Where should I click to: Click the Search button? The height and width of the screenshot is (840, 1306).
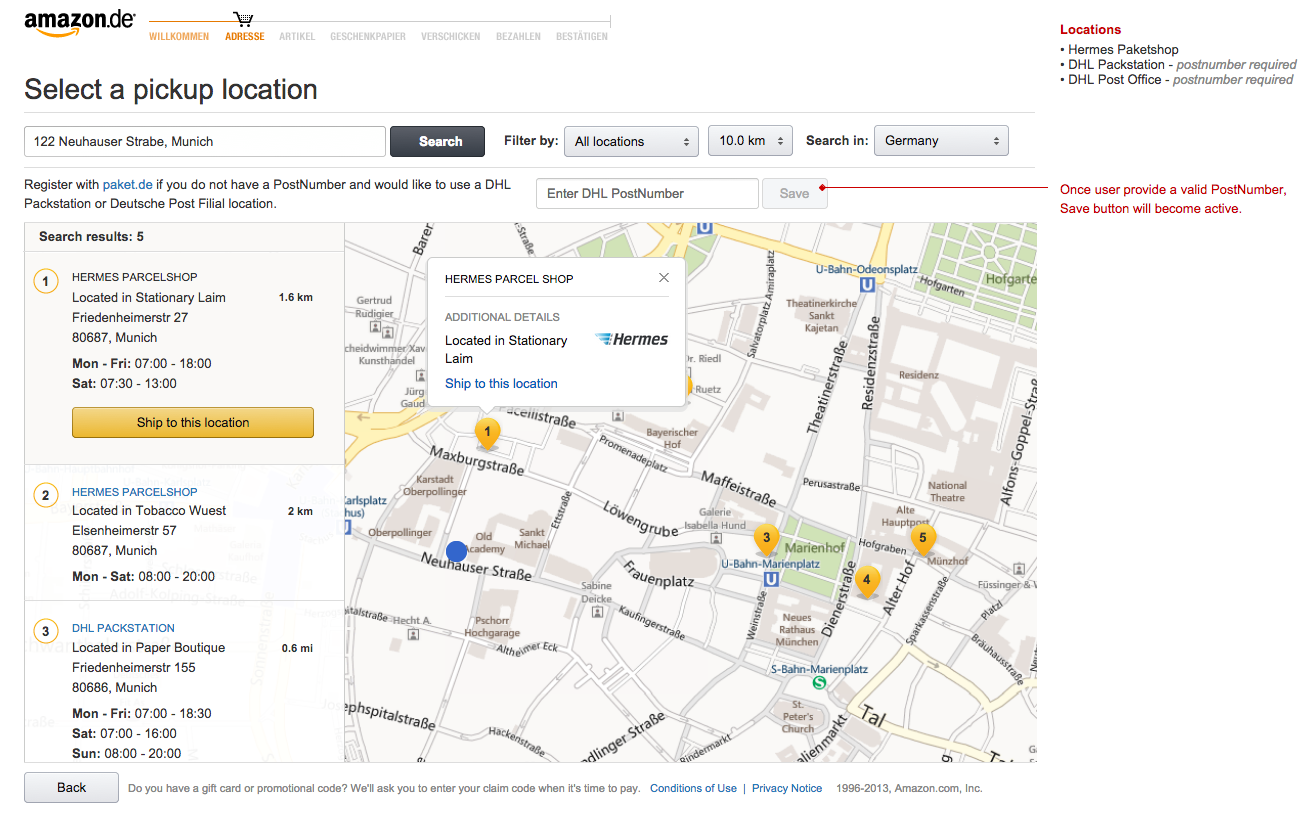pyautogui.click(x=437, y=141)
